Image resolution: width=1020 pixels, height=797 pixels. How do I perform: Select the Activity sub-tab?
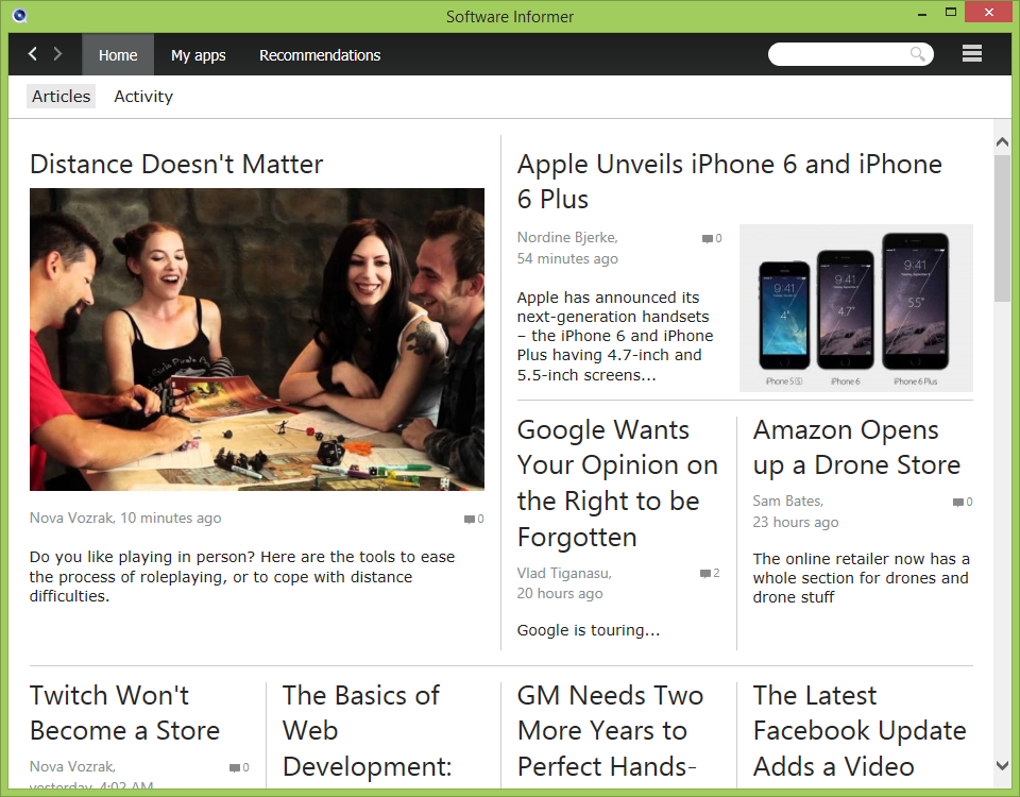coord(144,96)
